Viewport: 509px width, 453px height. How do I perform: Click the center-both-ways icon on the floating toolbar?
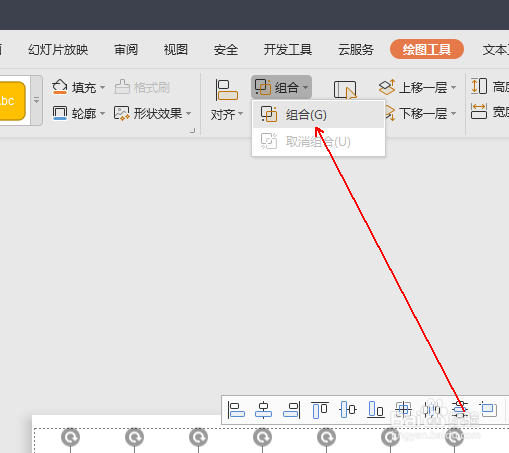tap(404, 410)
